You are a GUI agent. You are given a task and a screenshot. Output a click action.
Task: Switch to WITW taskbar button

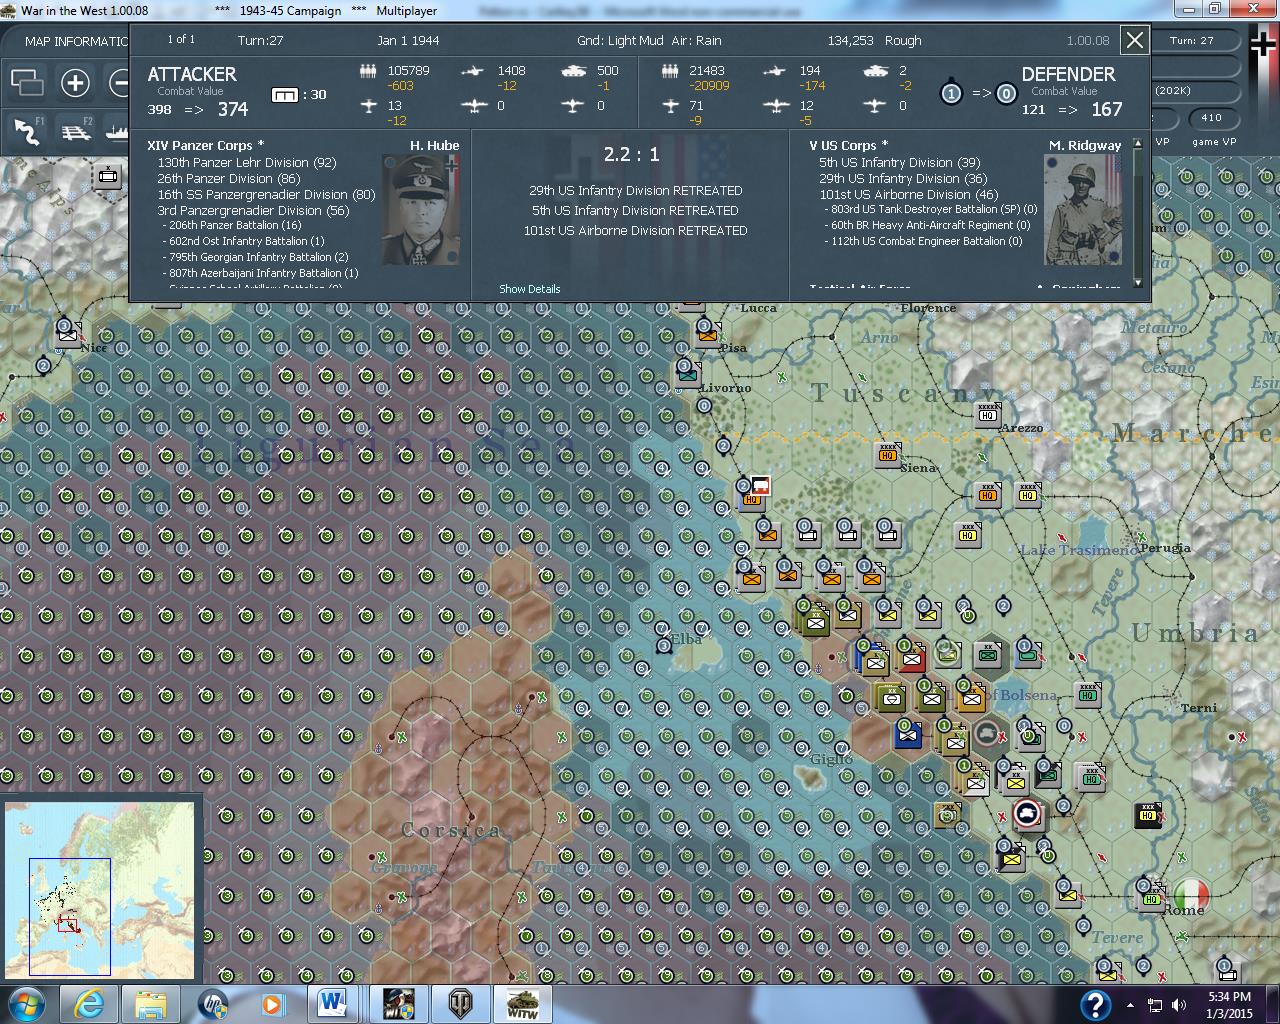522,1004
